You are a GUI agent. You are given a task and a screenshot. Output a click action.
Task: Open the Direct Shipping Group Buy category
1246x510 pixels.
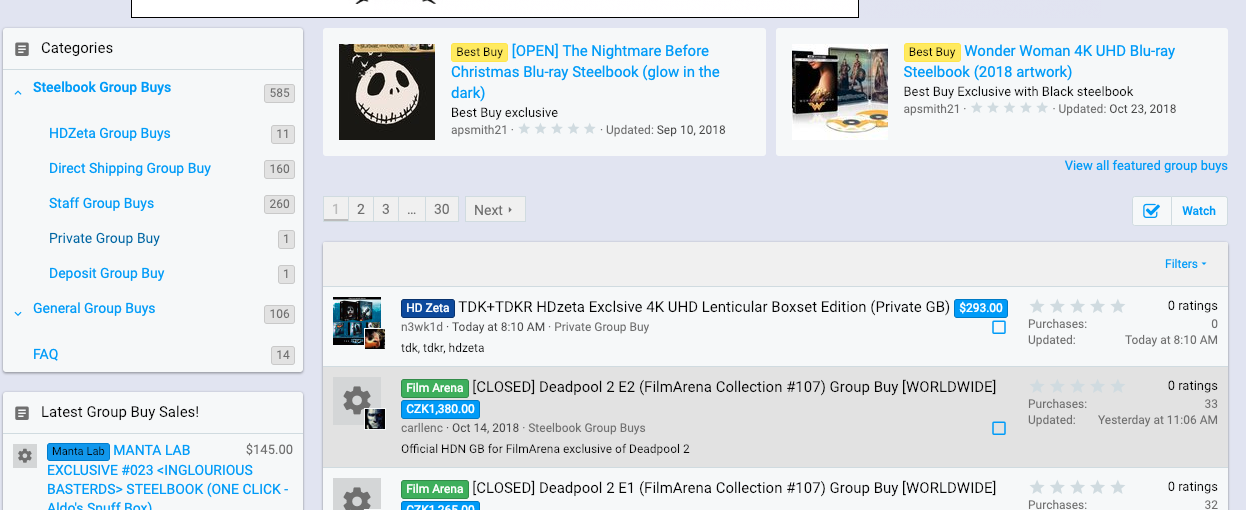click(x=130, y=168)
